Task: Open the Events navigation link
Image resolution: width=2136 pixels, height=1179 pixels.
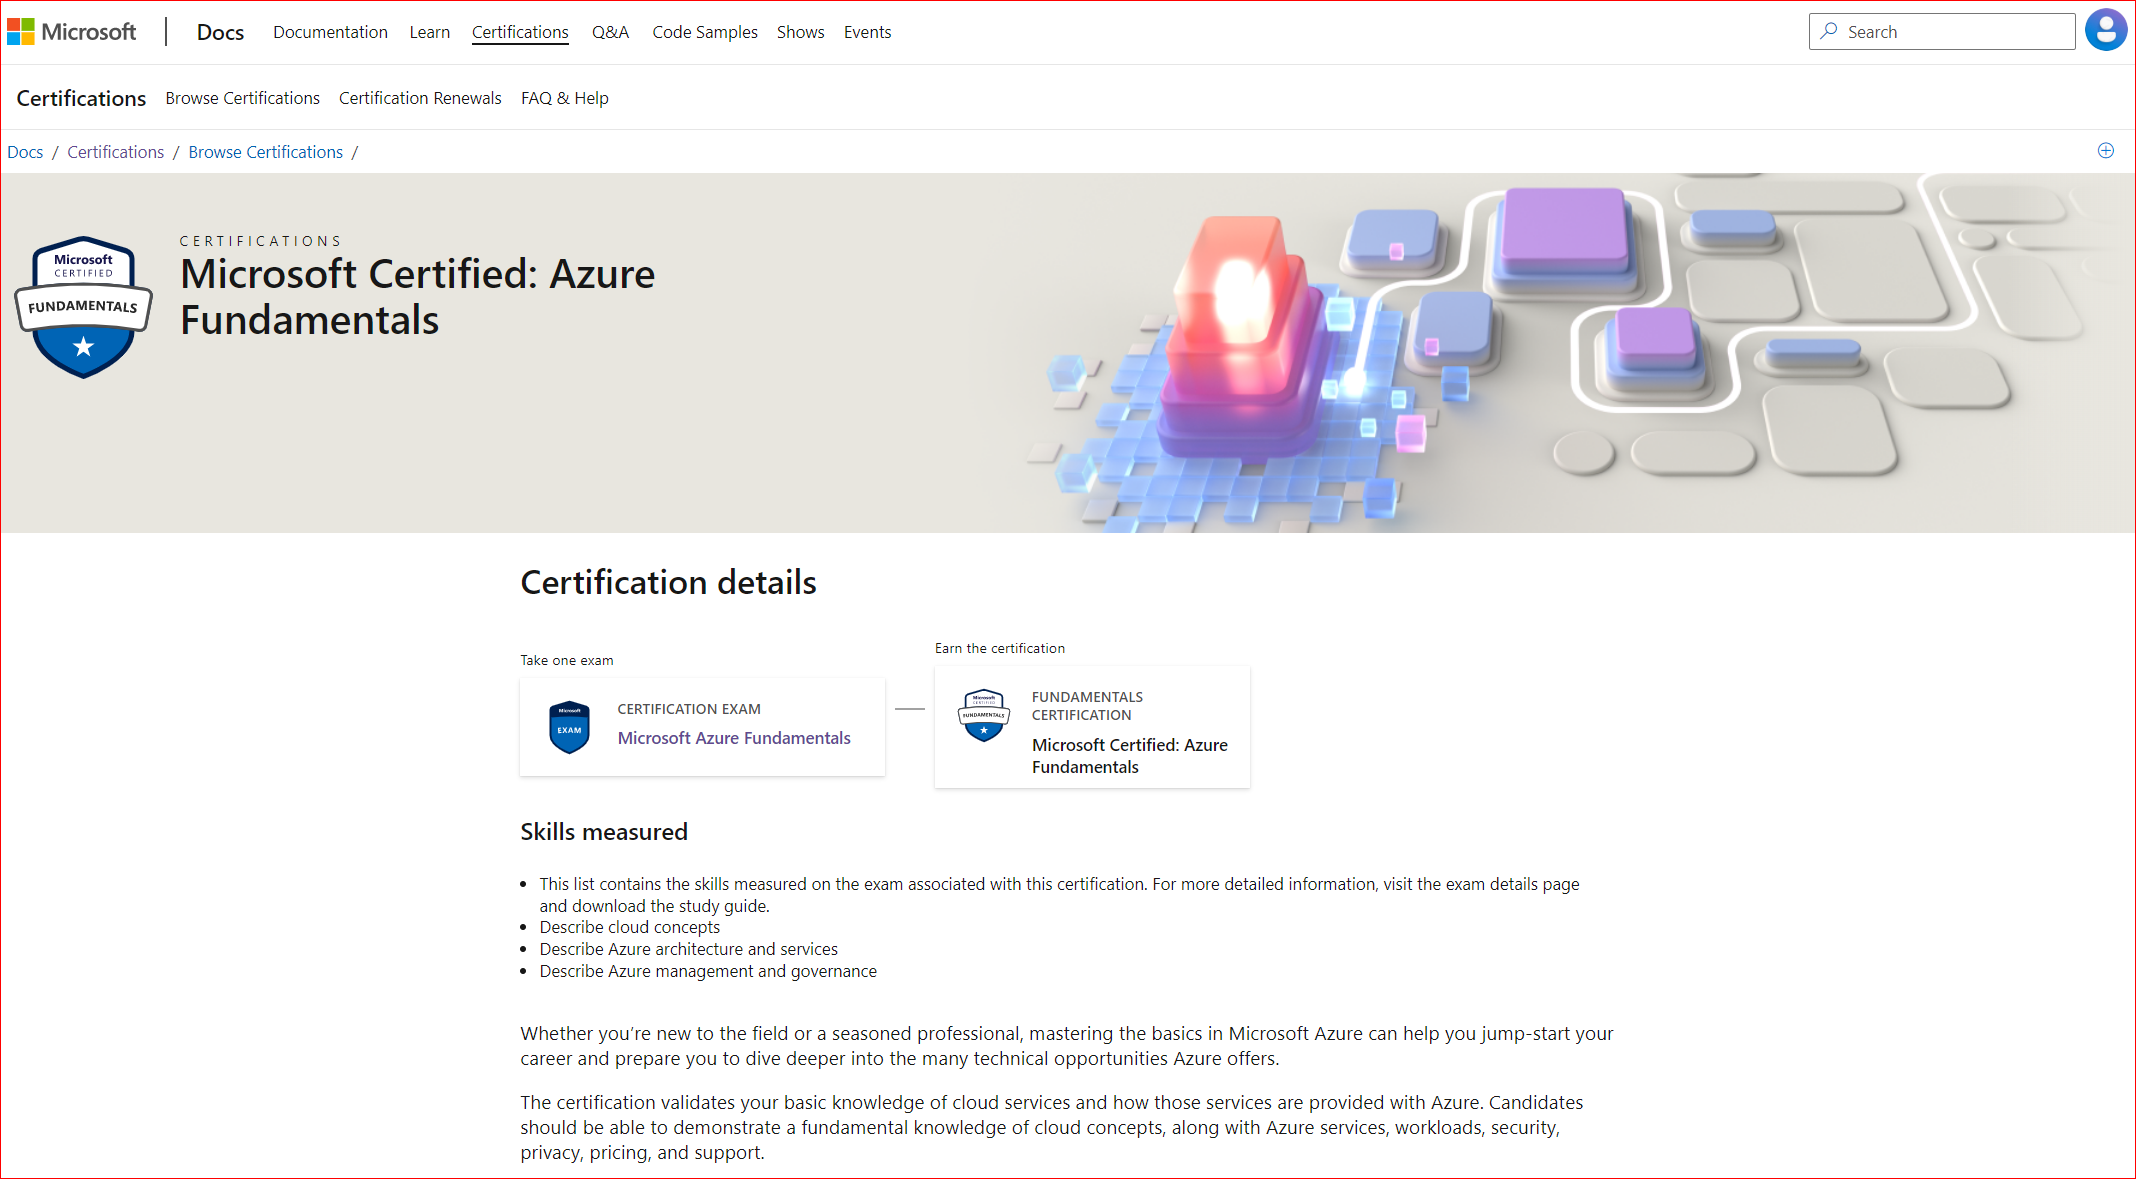Action: click(x=867, y=32)
